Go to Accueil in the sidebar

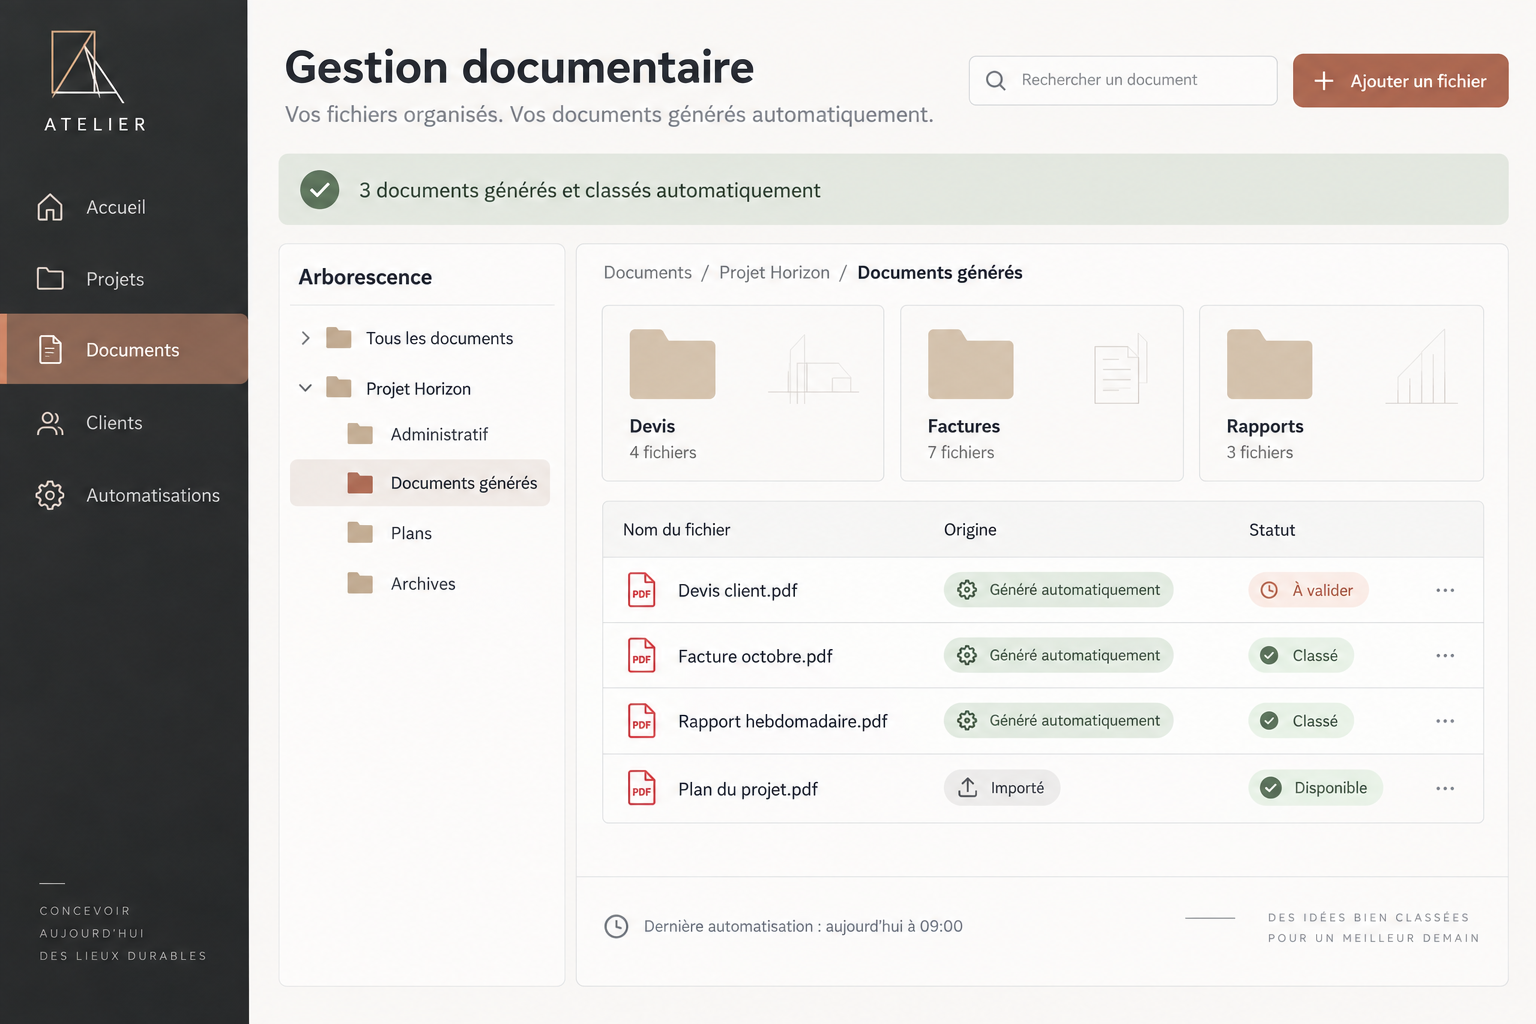124,207
